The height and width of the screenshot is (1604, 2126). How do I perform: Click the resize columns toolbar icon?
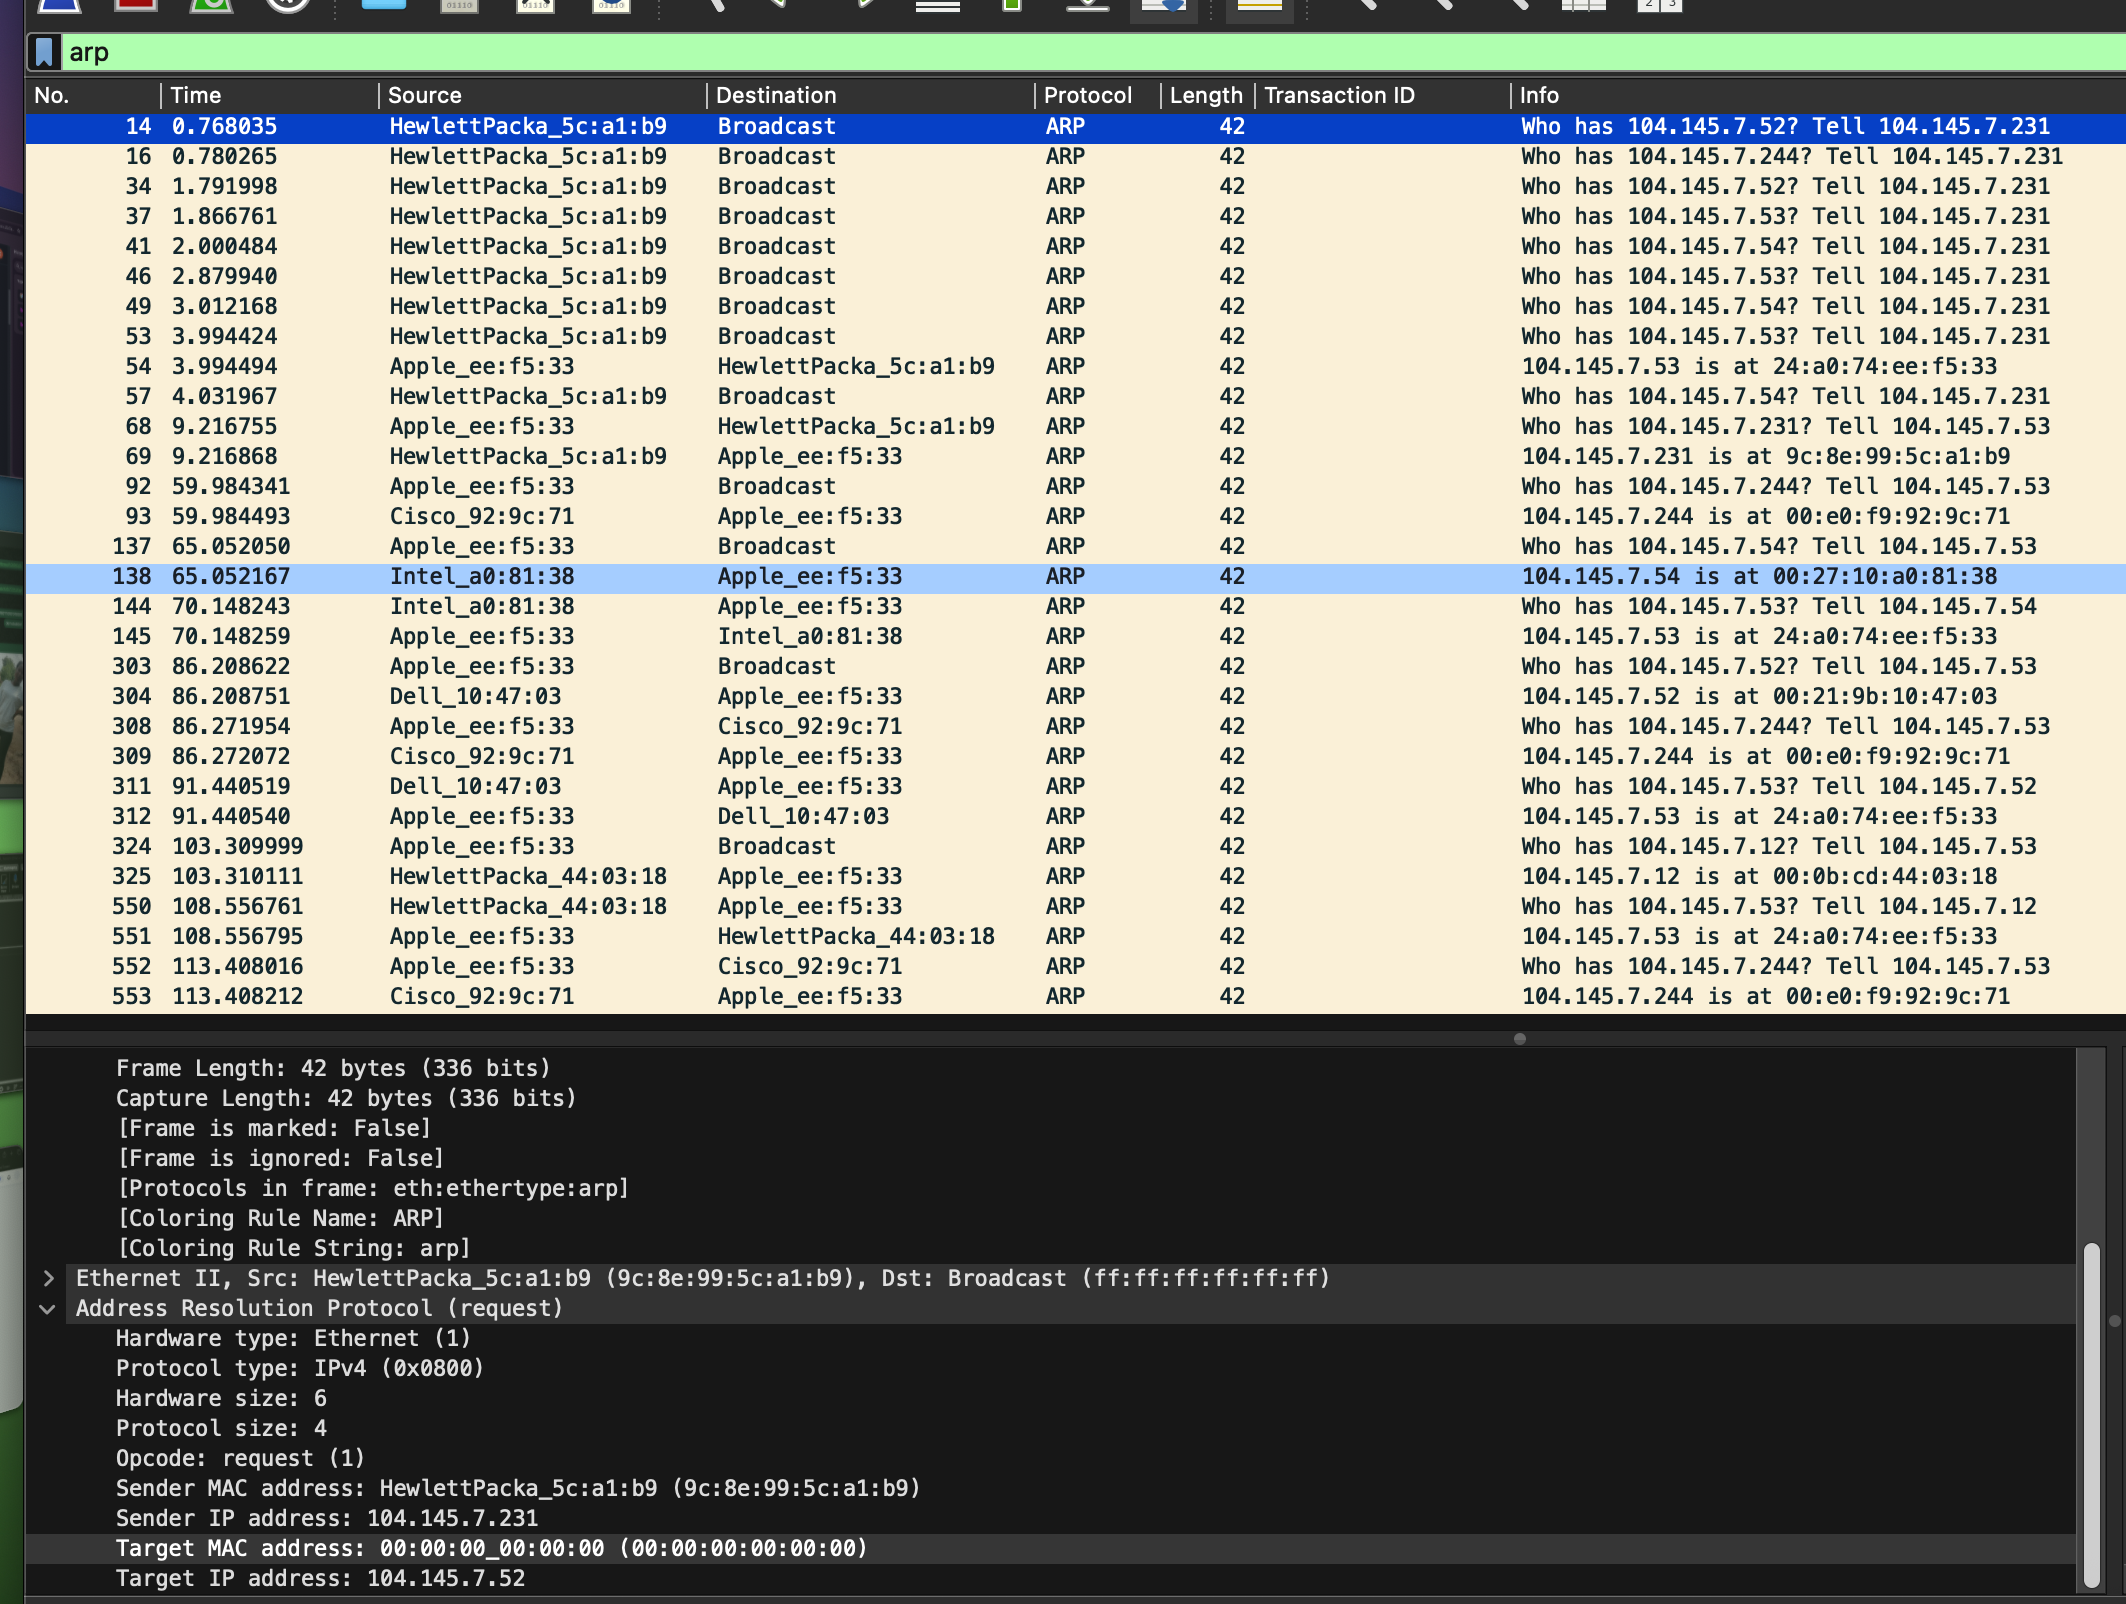click(x=1583, y=6)
